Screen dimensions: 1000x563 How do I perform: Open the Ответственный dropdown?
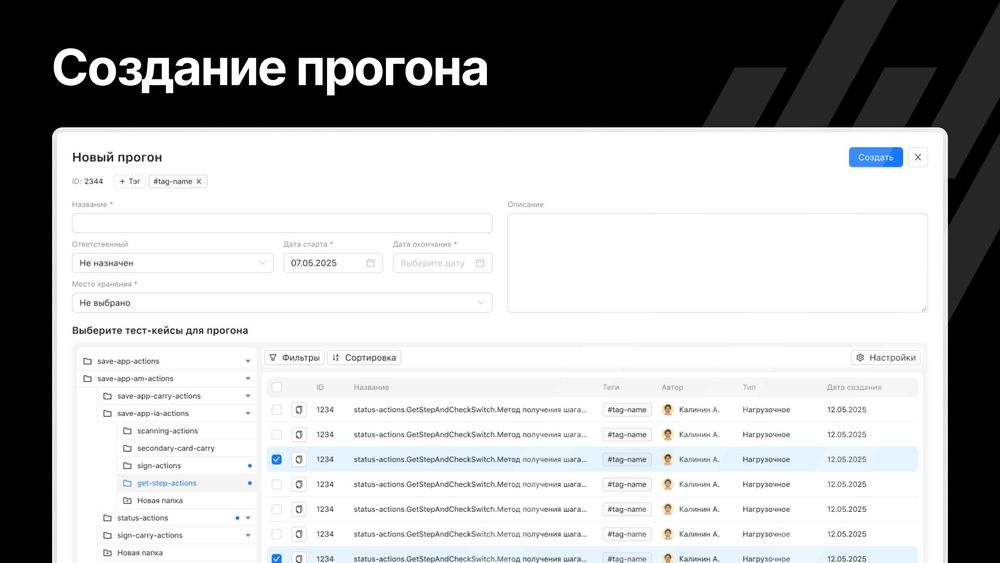172,263
